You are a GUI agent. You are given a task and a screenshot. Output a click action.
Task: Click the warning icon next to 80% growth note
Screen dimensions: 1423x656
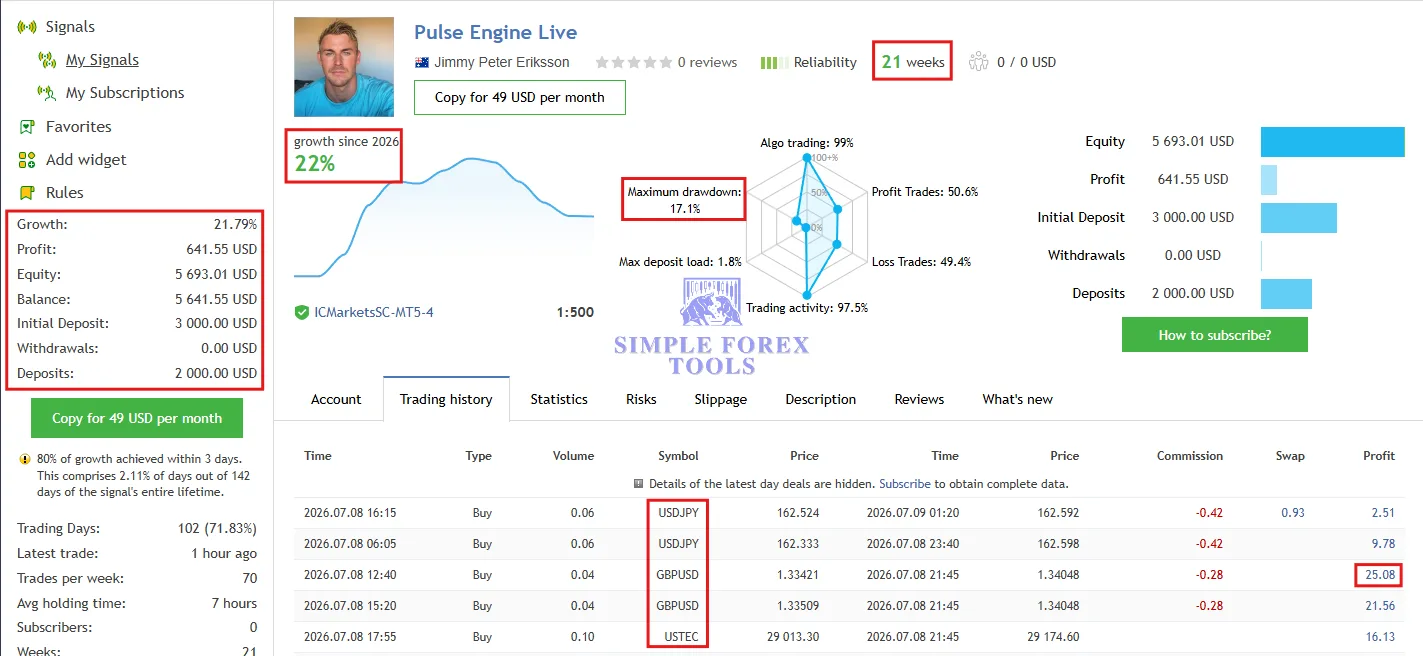25,460
